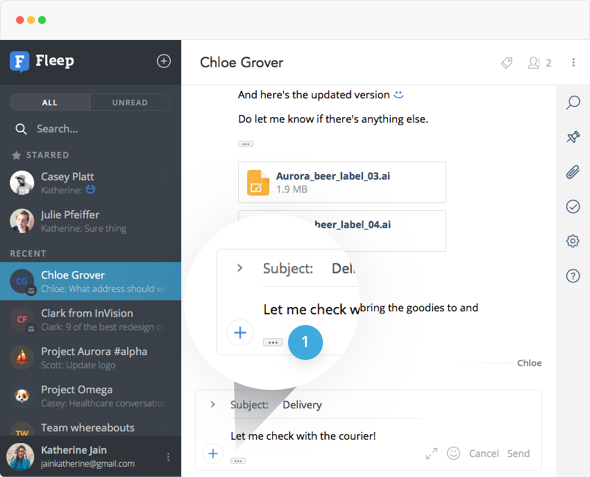Open the search magnifier in the right sidebar
Image resolution: width=590 pixels, height=477 pixels.
click(x=573, y=102)
